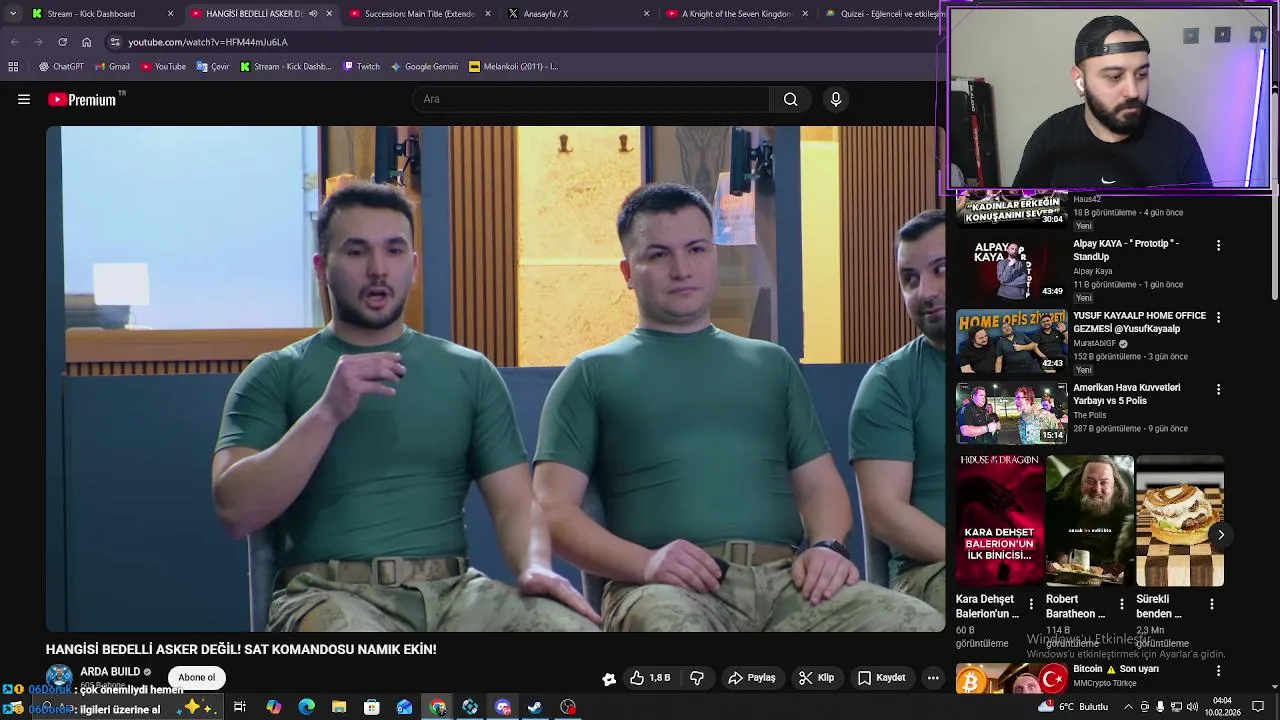This screenshot has height=720, width=1280.
Task: Open Outlook mail from the taskbar
Action: tap(404, 707)
